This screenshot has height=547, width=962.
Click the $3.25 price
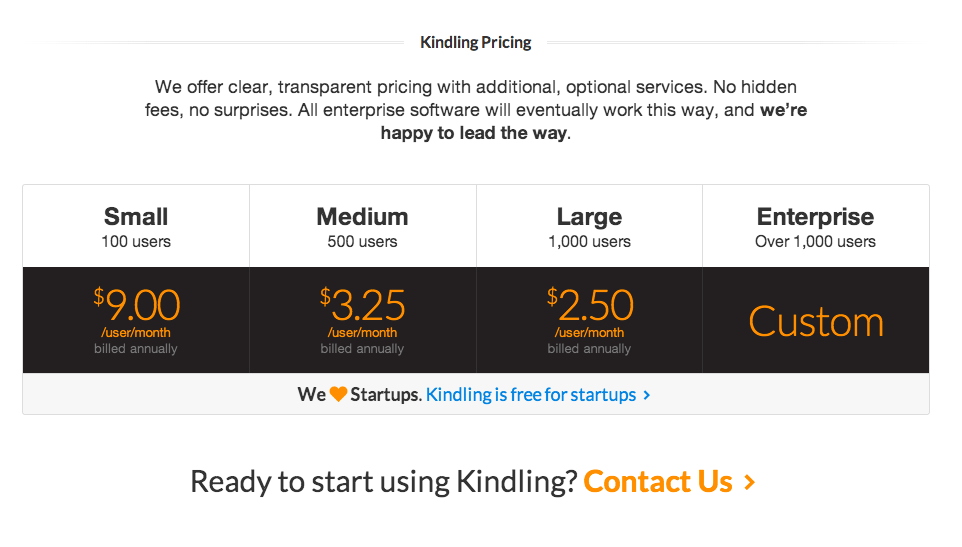[x=363, y=305]
